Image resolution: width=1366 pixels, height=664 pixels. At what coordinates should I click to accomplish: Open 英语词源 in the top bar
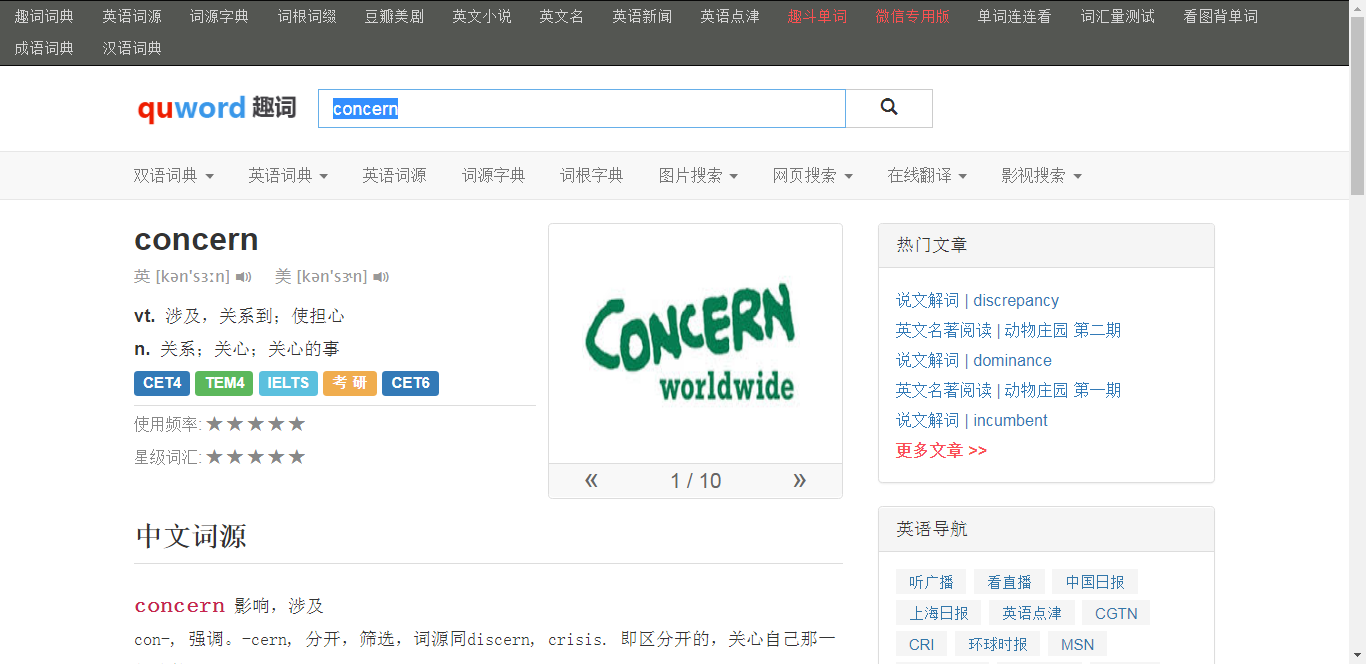tap(132, 16)
